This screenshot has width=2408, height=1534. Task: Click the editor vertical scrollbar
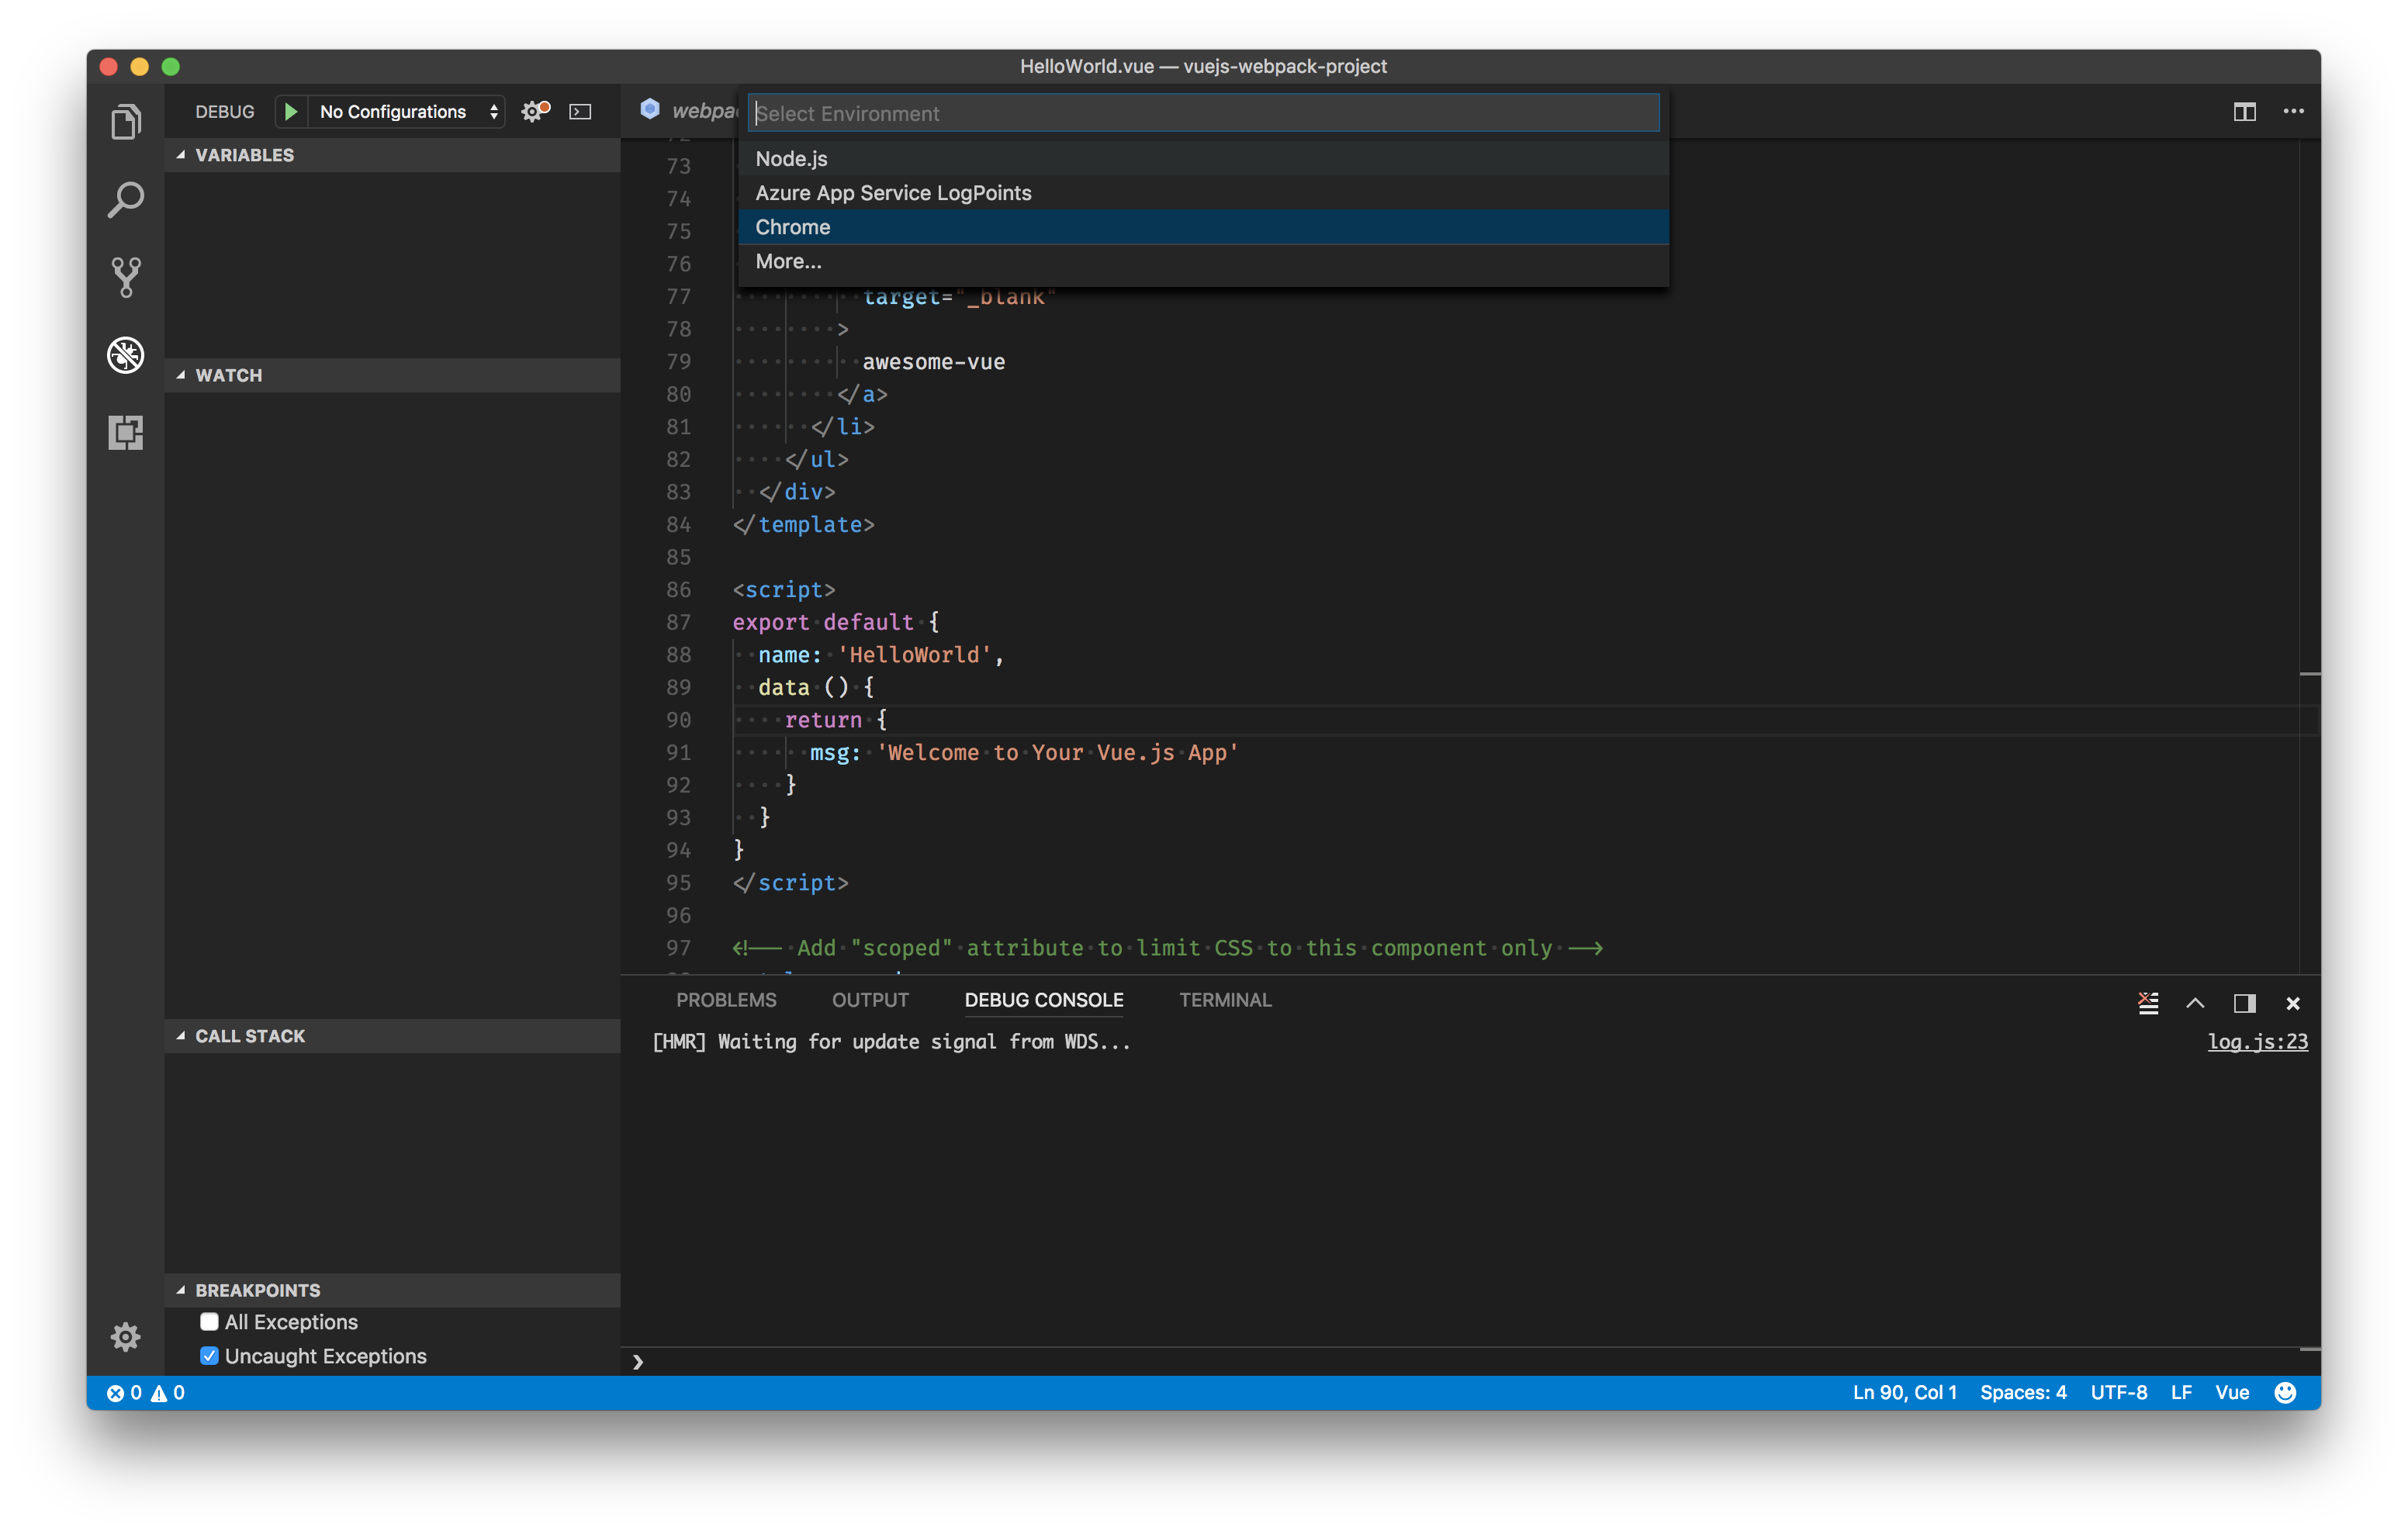click(x=2309, y=556)
